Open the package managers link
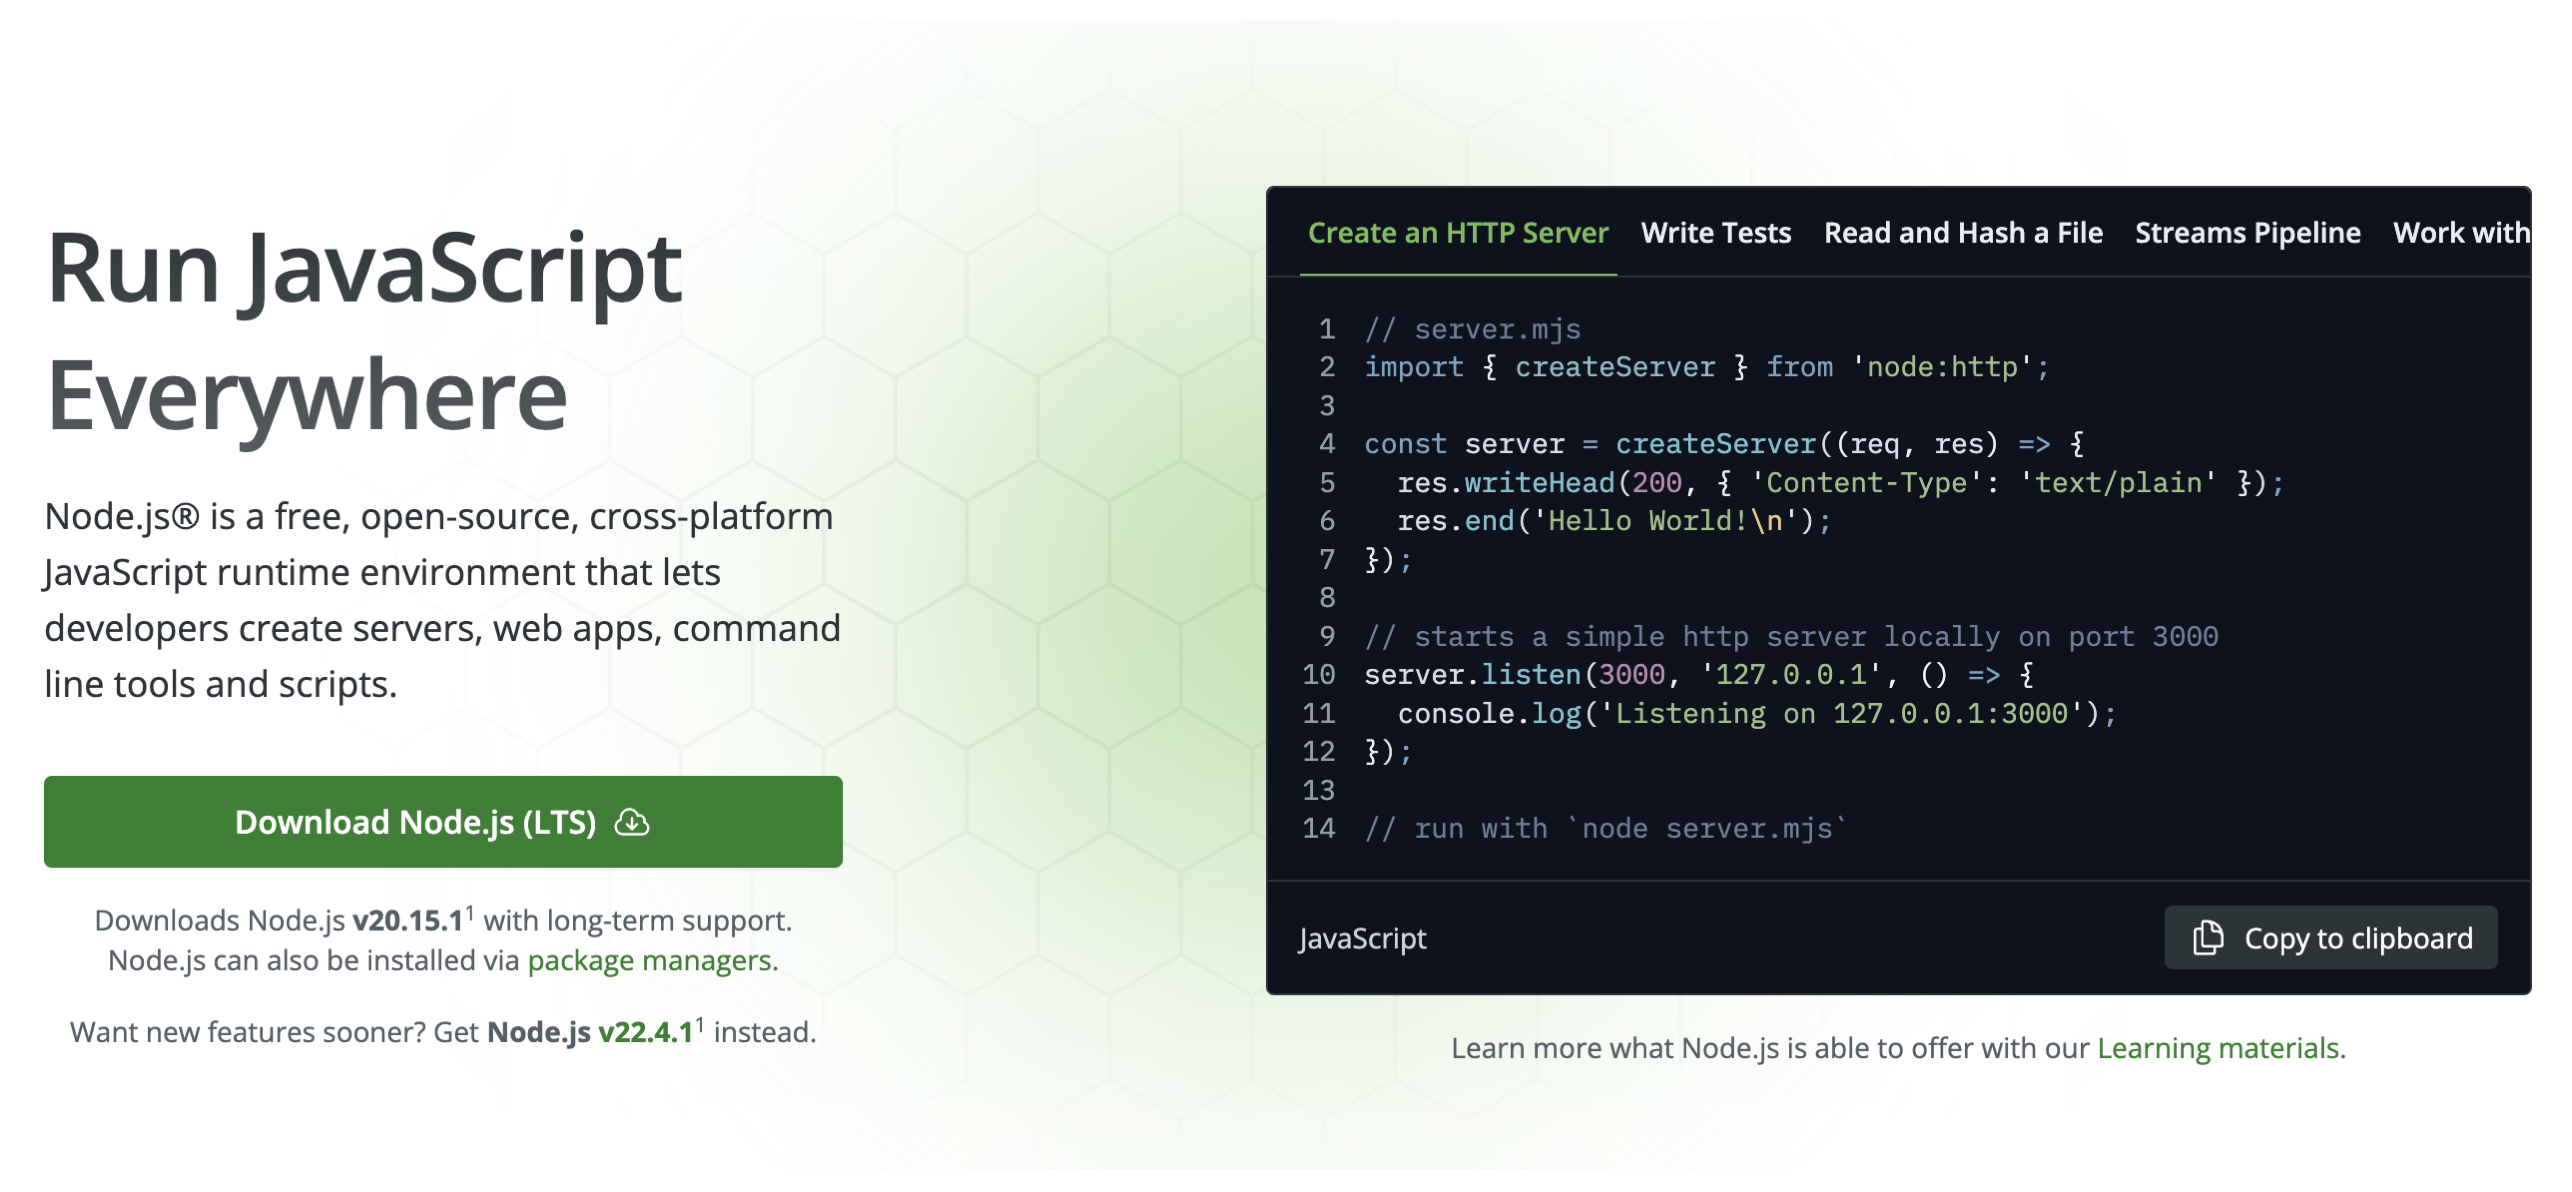The height and width of the screenshot is (1192, 2572). click(650, 960)
